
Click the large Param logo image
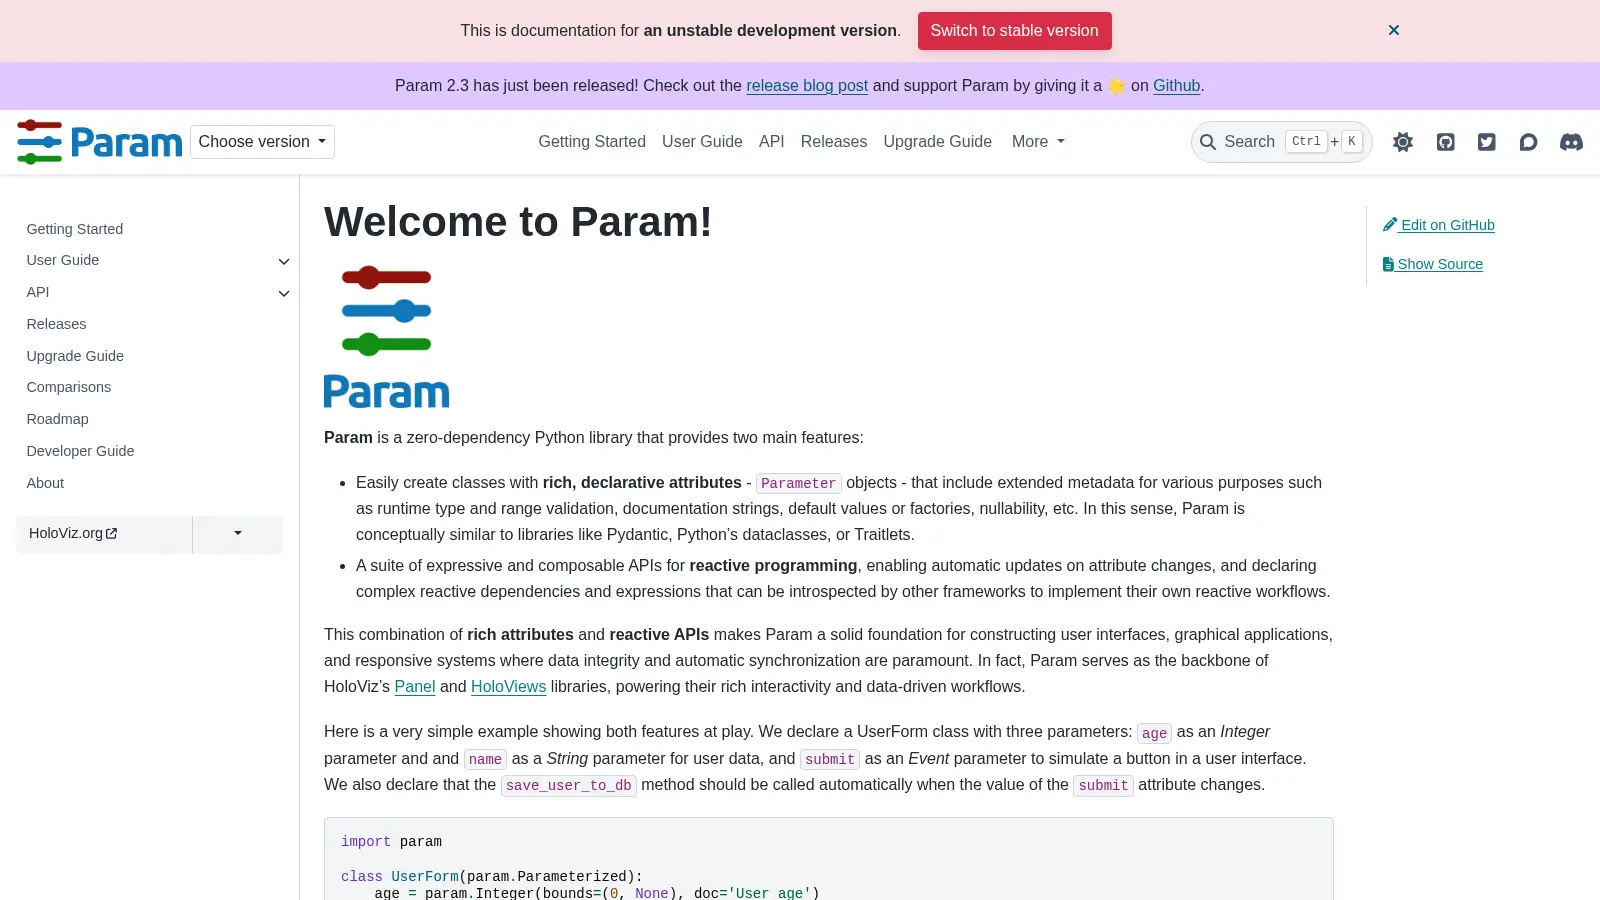pos(387,336)
